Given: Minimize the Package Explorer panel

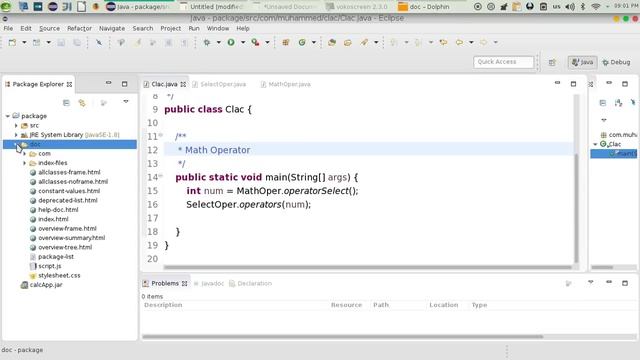Looking at the screenshot, I should point(109,83).
